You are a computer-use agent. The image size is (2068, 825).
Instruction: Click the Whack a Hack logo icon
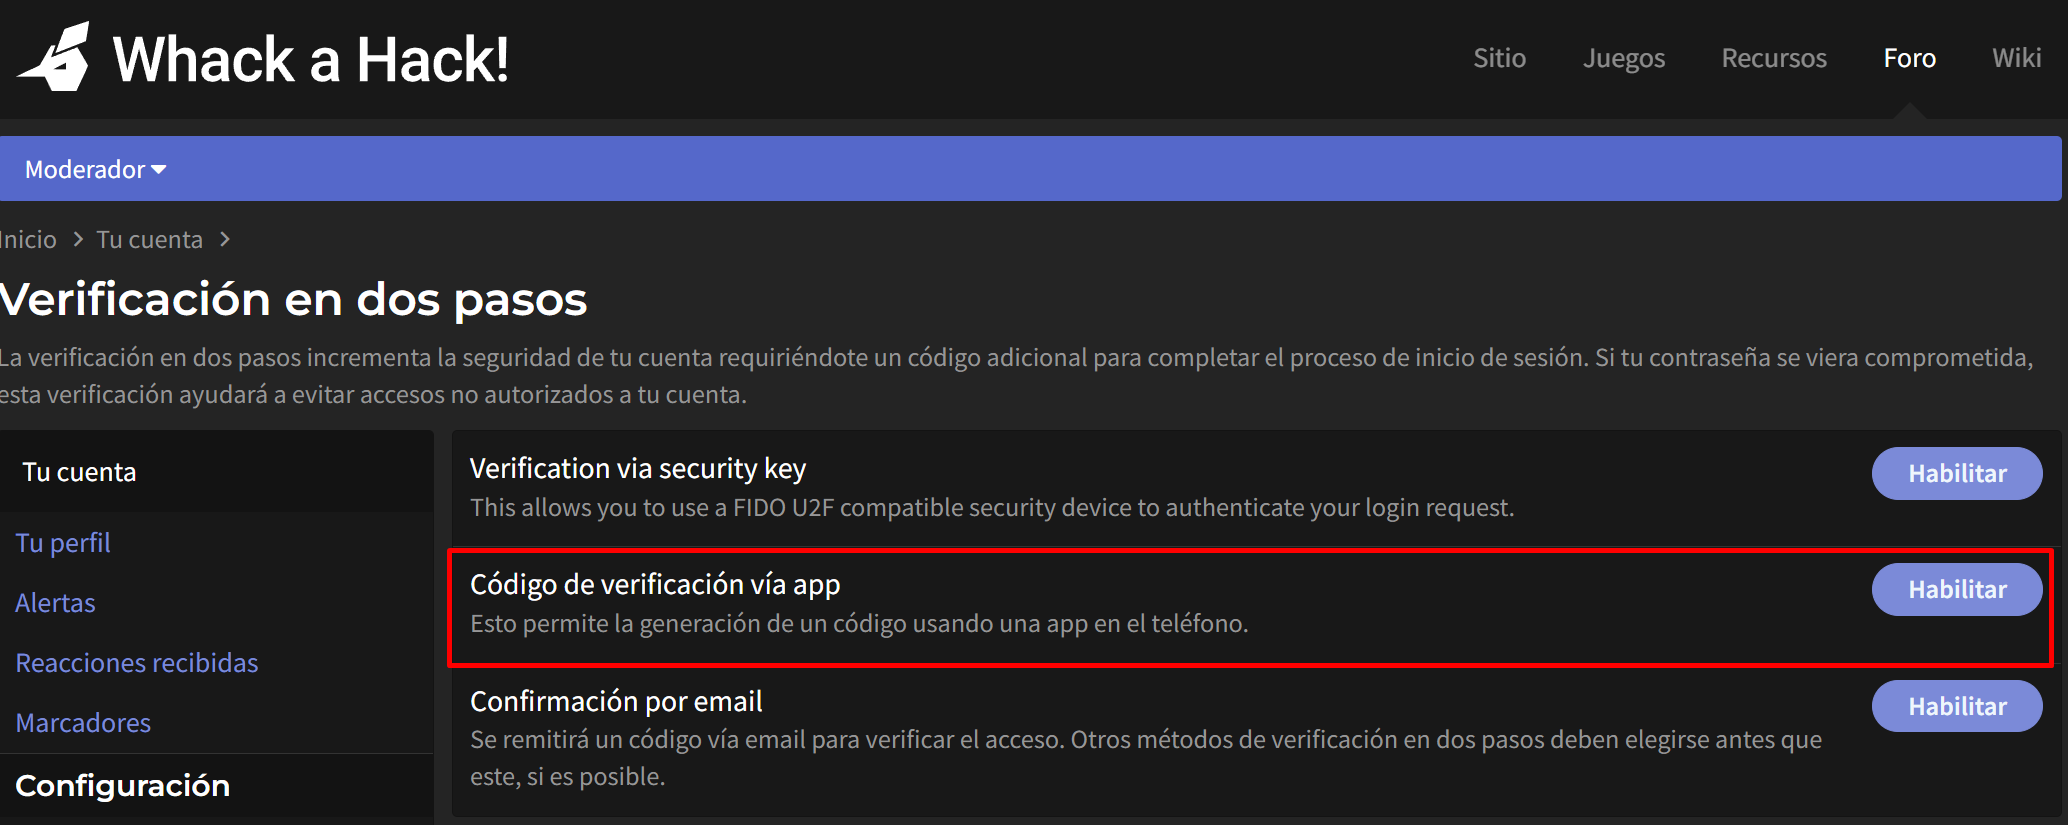click(58, 58)
